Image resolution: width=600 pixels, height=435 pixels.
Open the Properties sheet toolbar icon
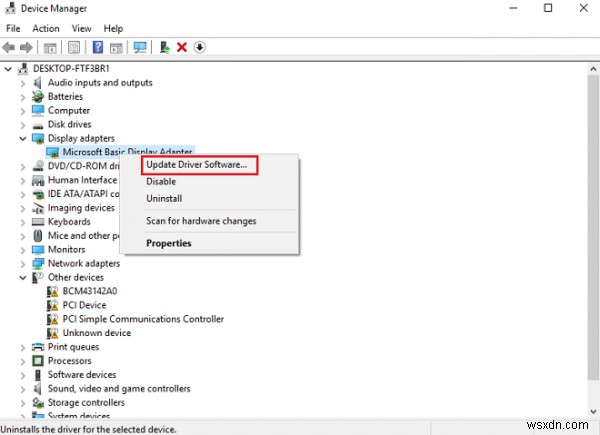tap(74, 47)
